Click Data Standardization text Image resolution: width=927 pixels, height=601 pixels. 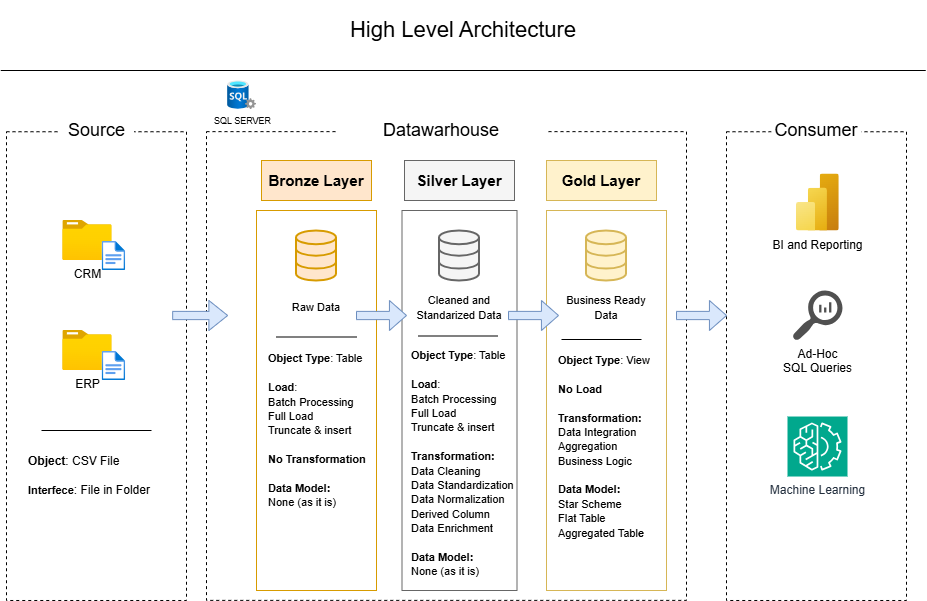[x=462, y=485]
